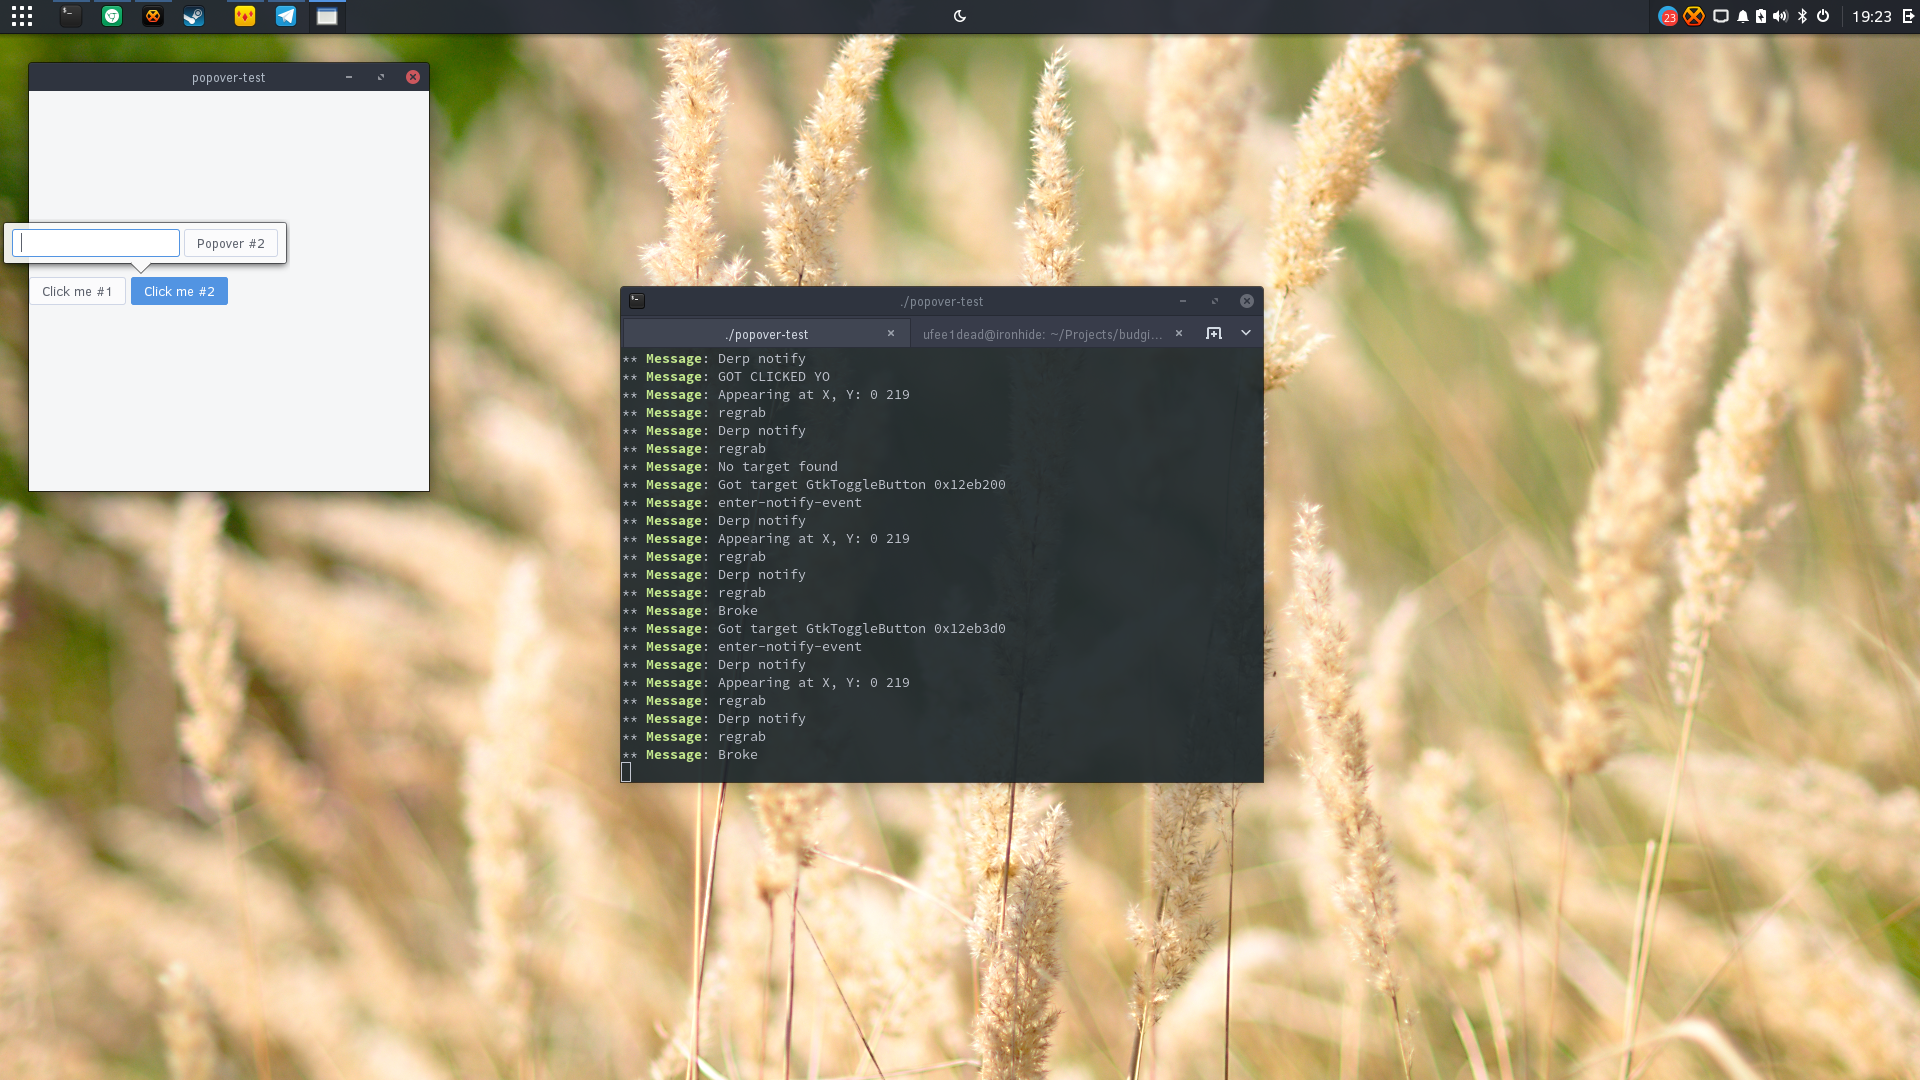The height and width of the screenshot is (1080, 1920).
Task: Click the 19:23 clock
Action: tap(1872, 16)
